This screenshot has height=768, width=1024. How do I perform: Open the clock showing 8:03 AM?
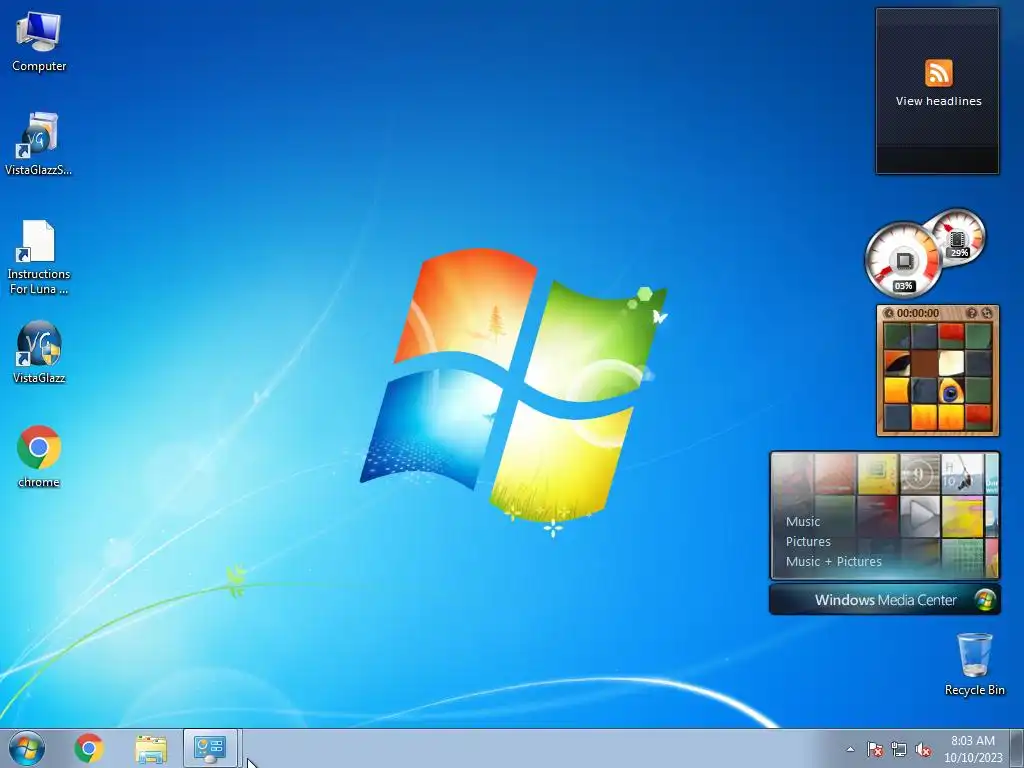[x=973, y=749]
